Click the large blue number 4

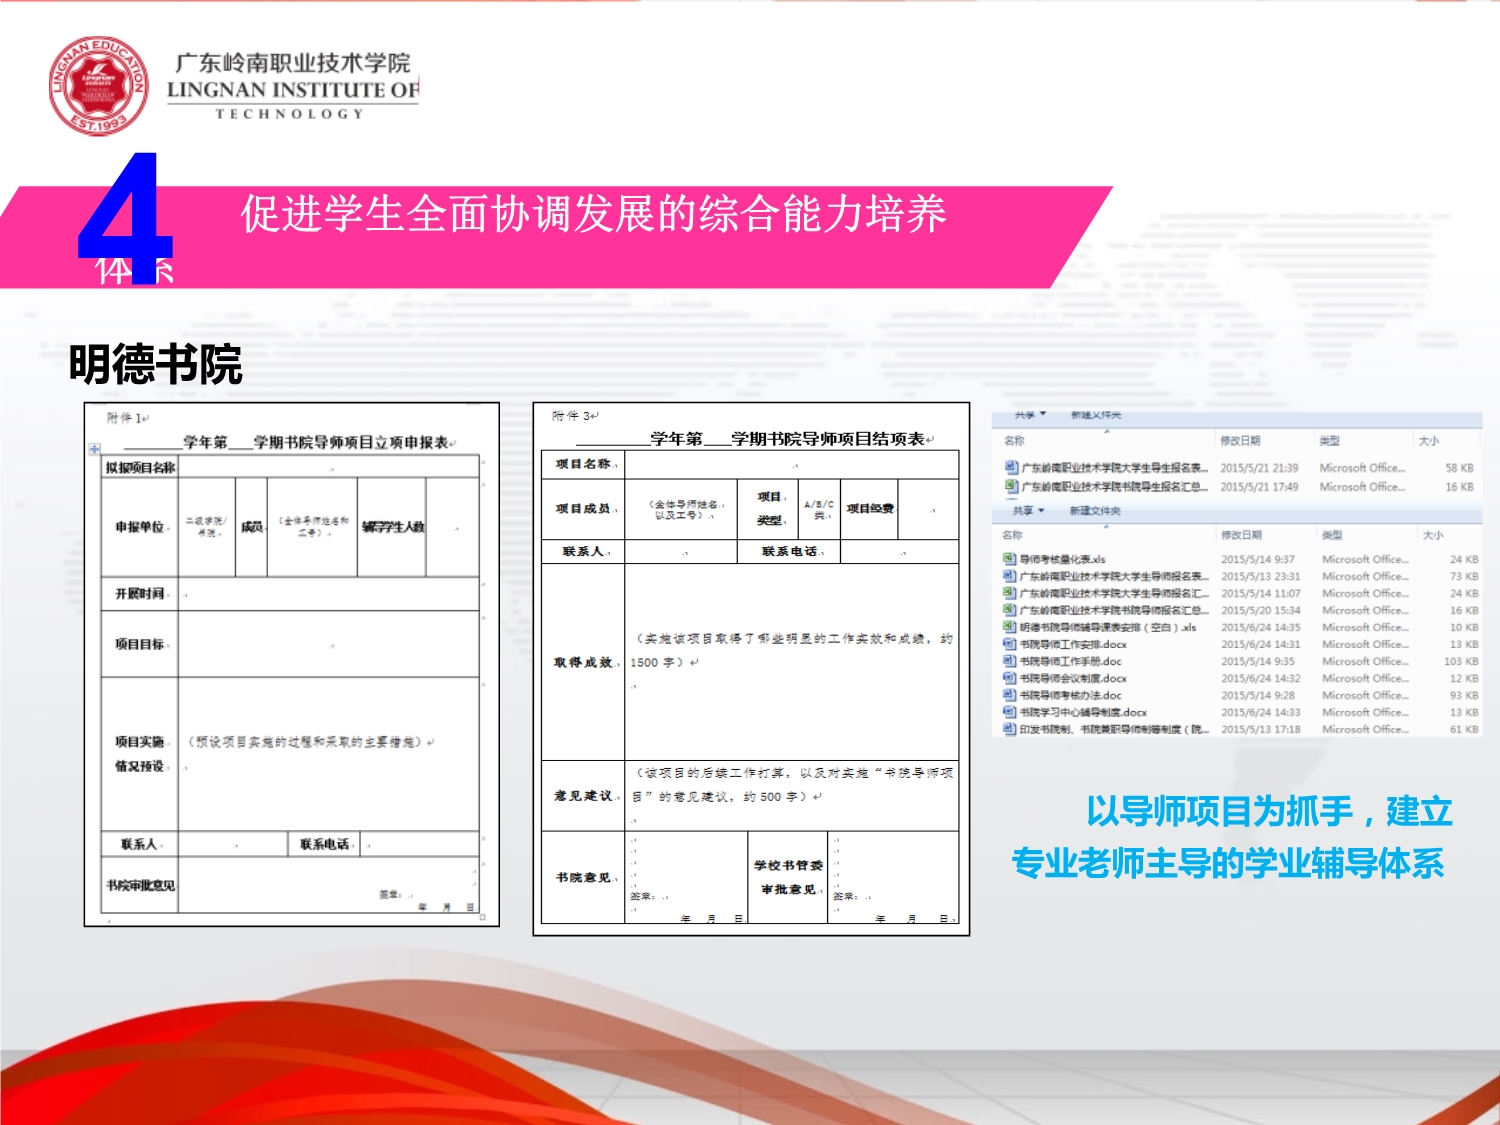[125, 217]
